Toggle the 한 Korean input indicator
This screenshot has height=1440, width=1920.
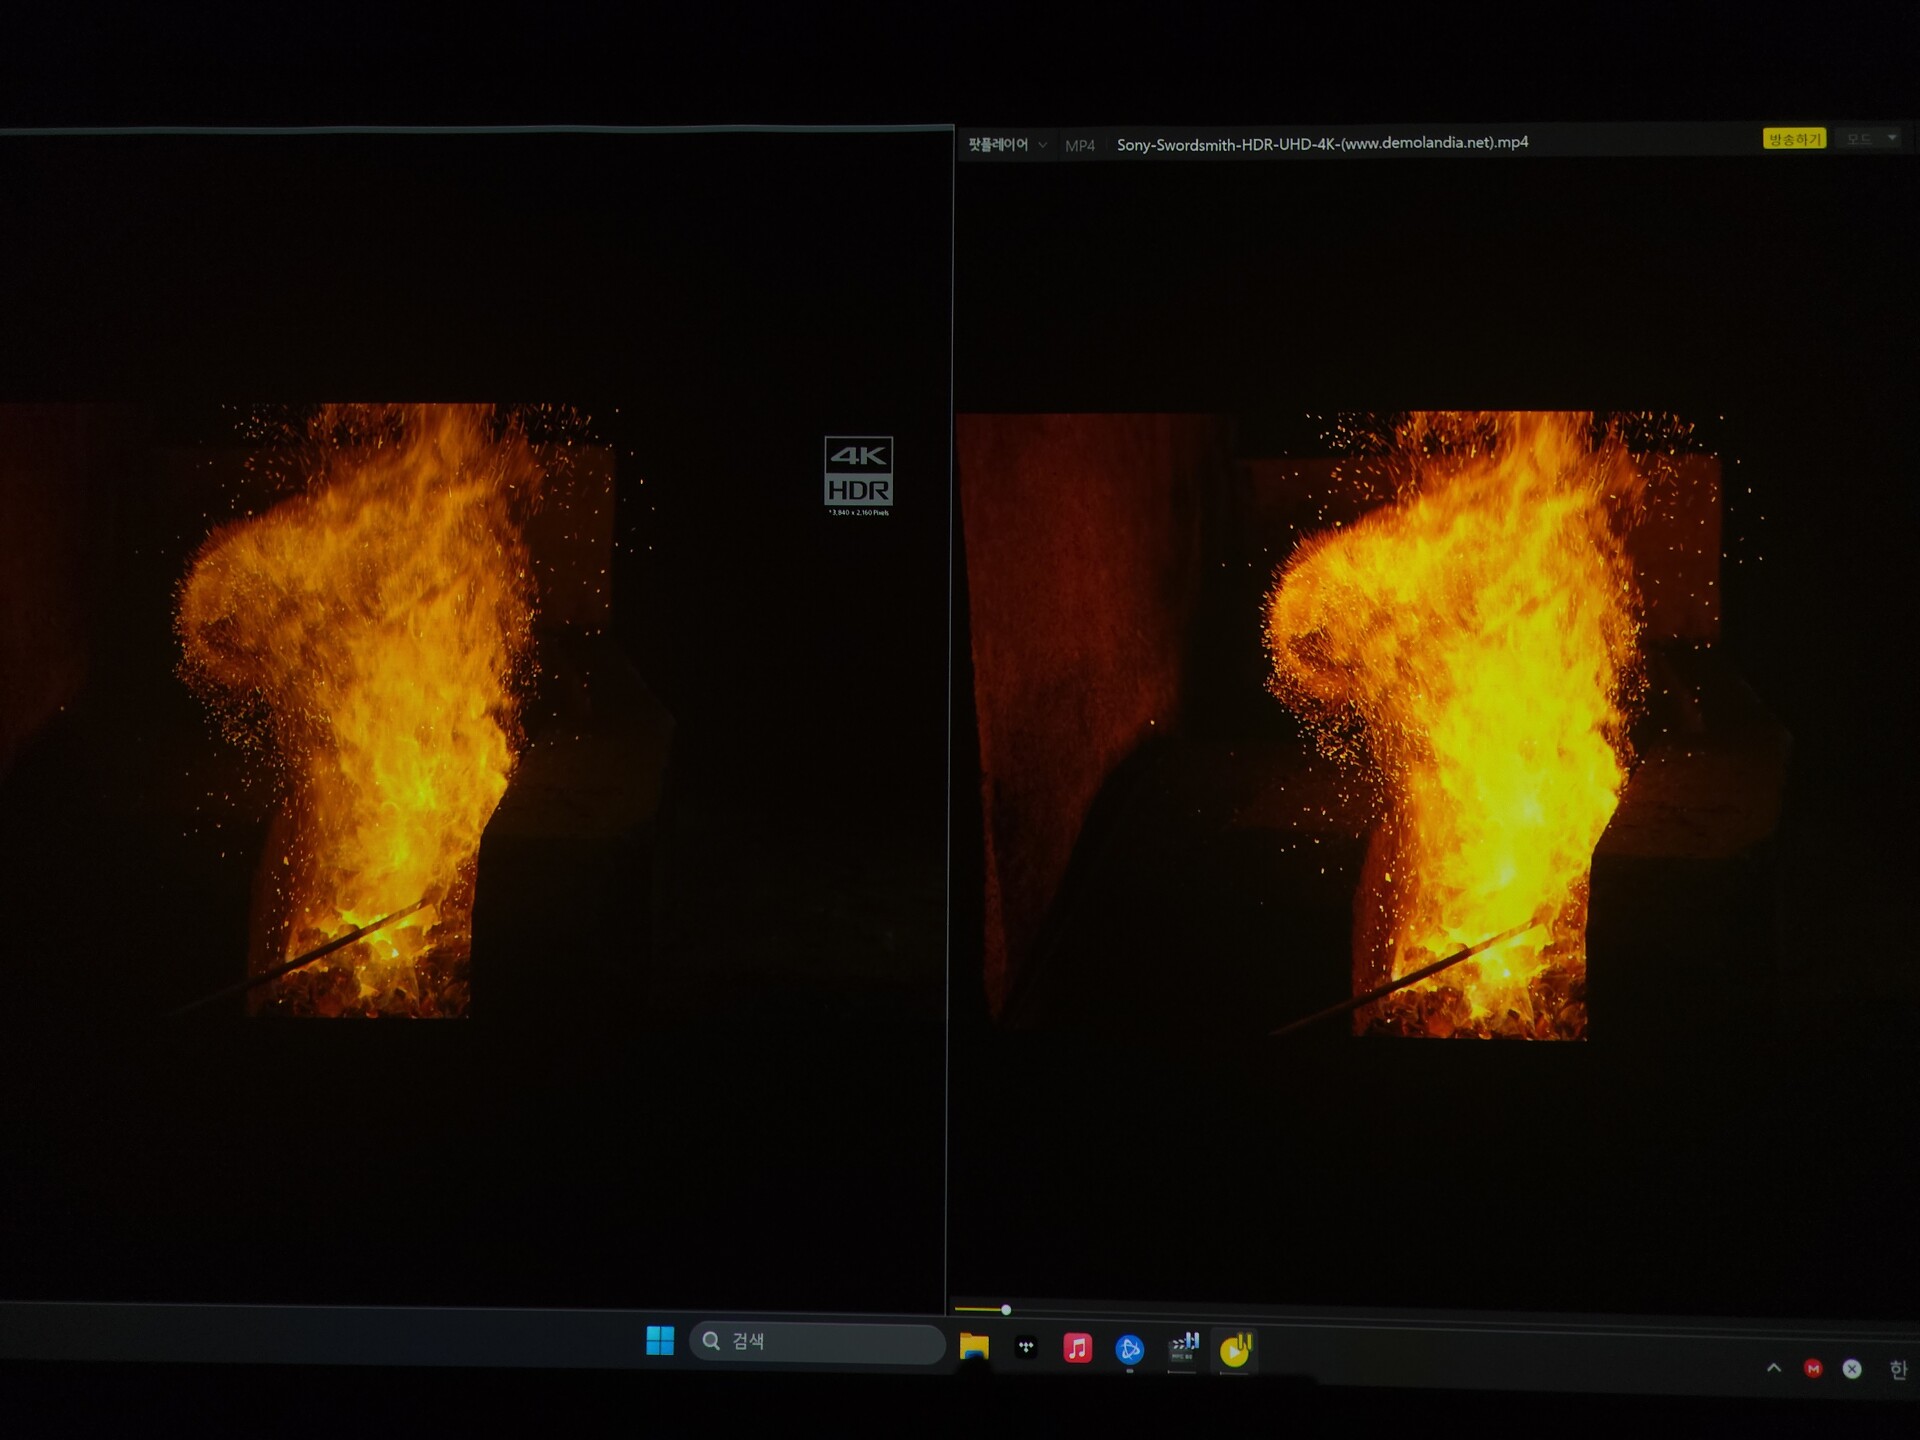pos(1897,1370)
